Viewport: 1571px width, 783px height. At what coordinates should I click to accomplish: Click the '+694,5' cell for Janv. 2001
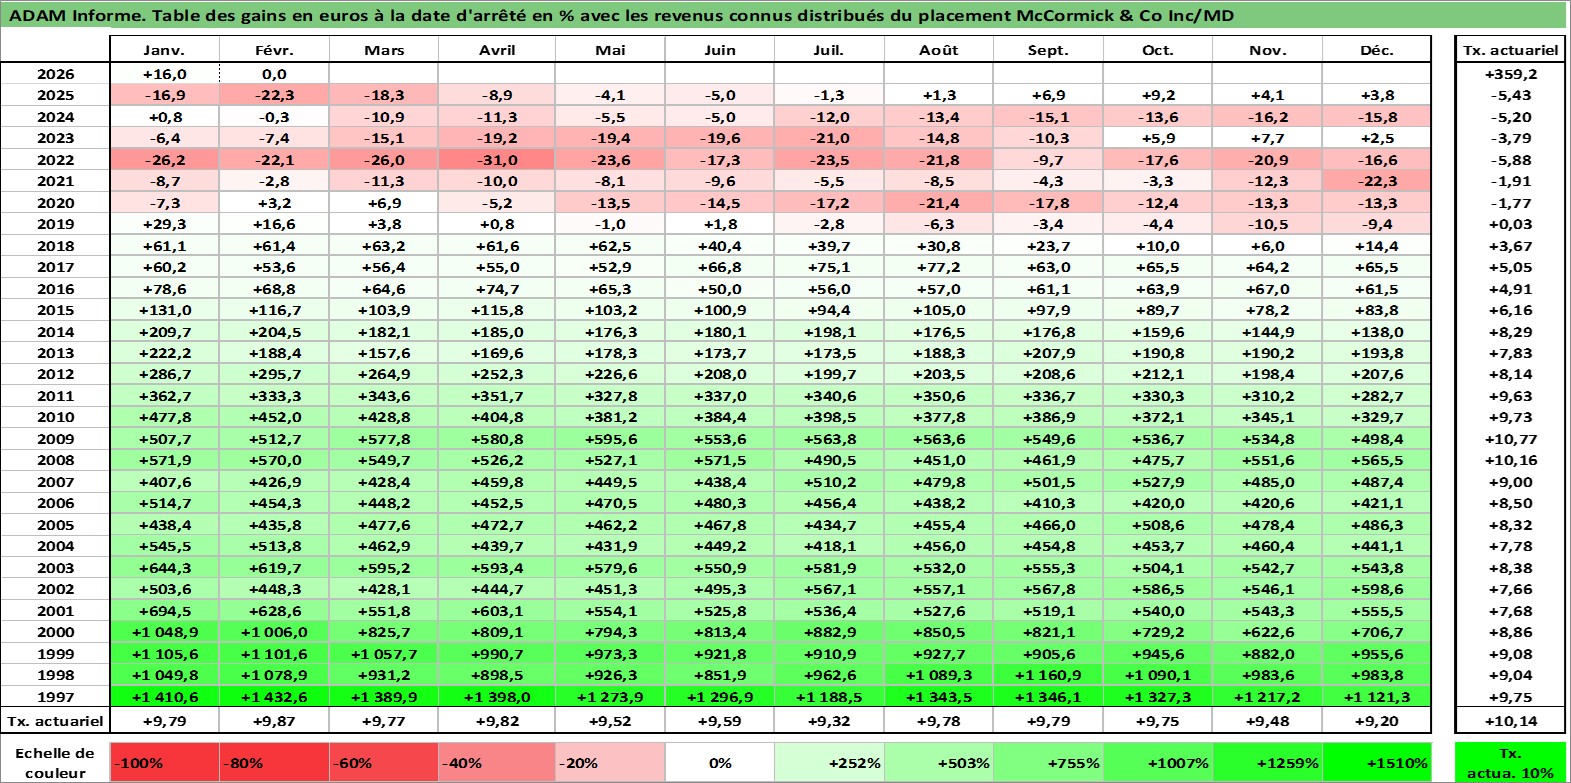click(164, 611)
